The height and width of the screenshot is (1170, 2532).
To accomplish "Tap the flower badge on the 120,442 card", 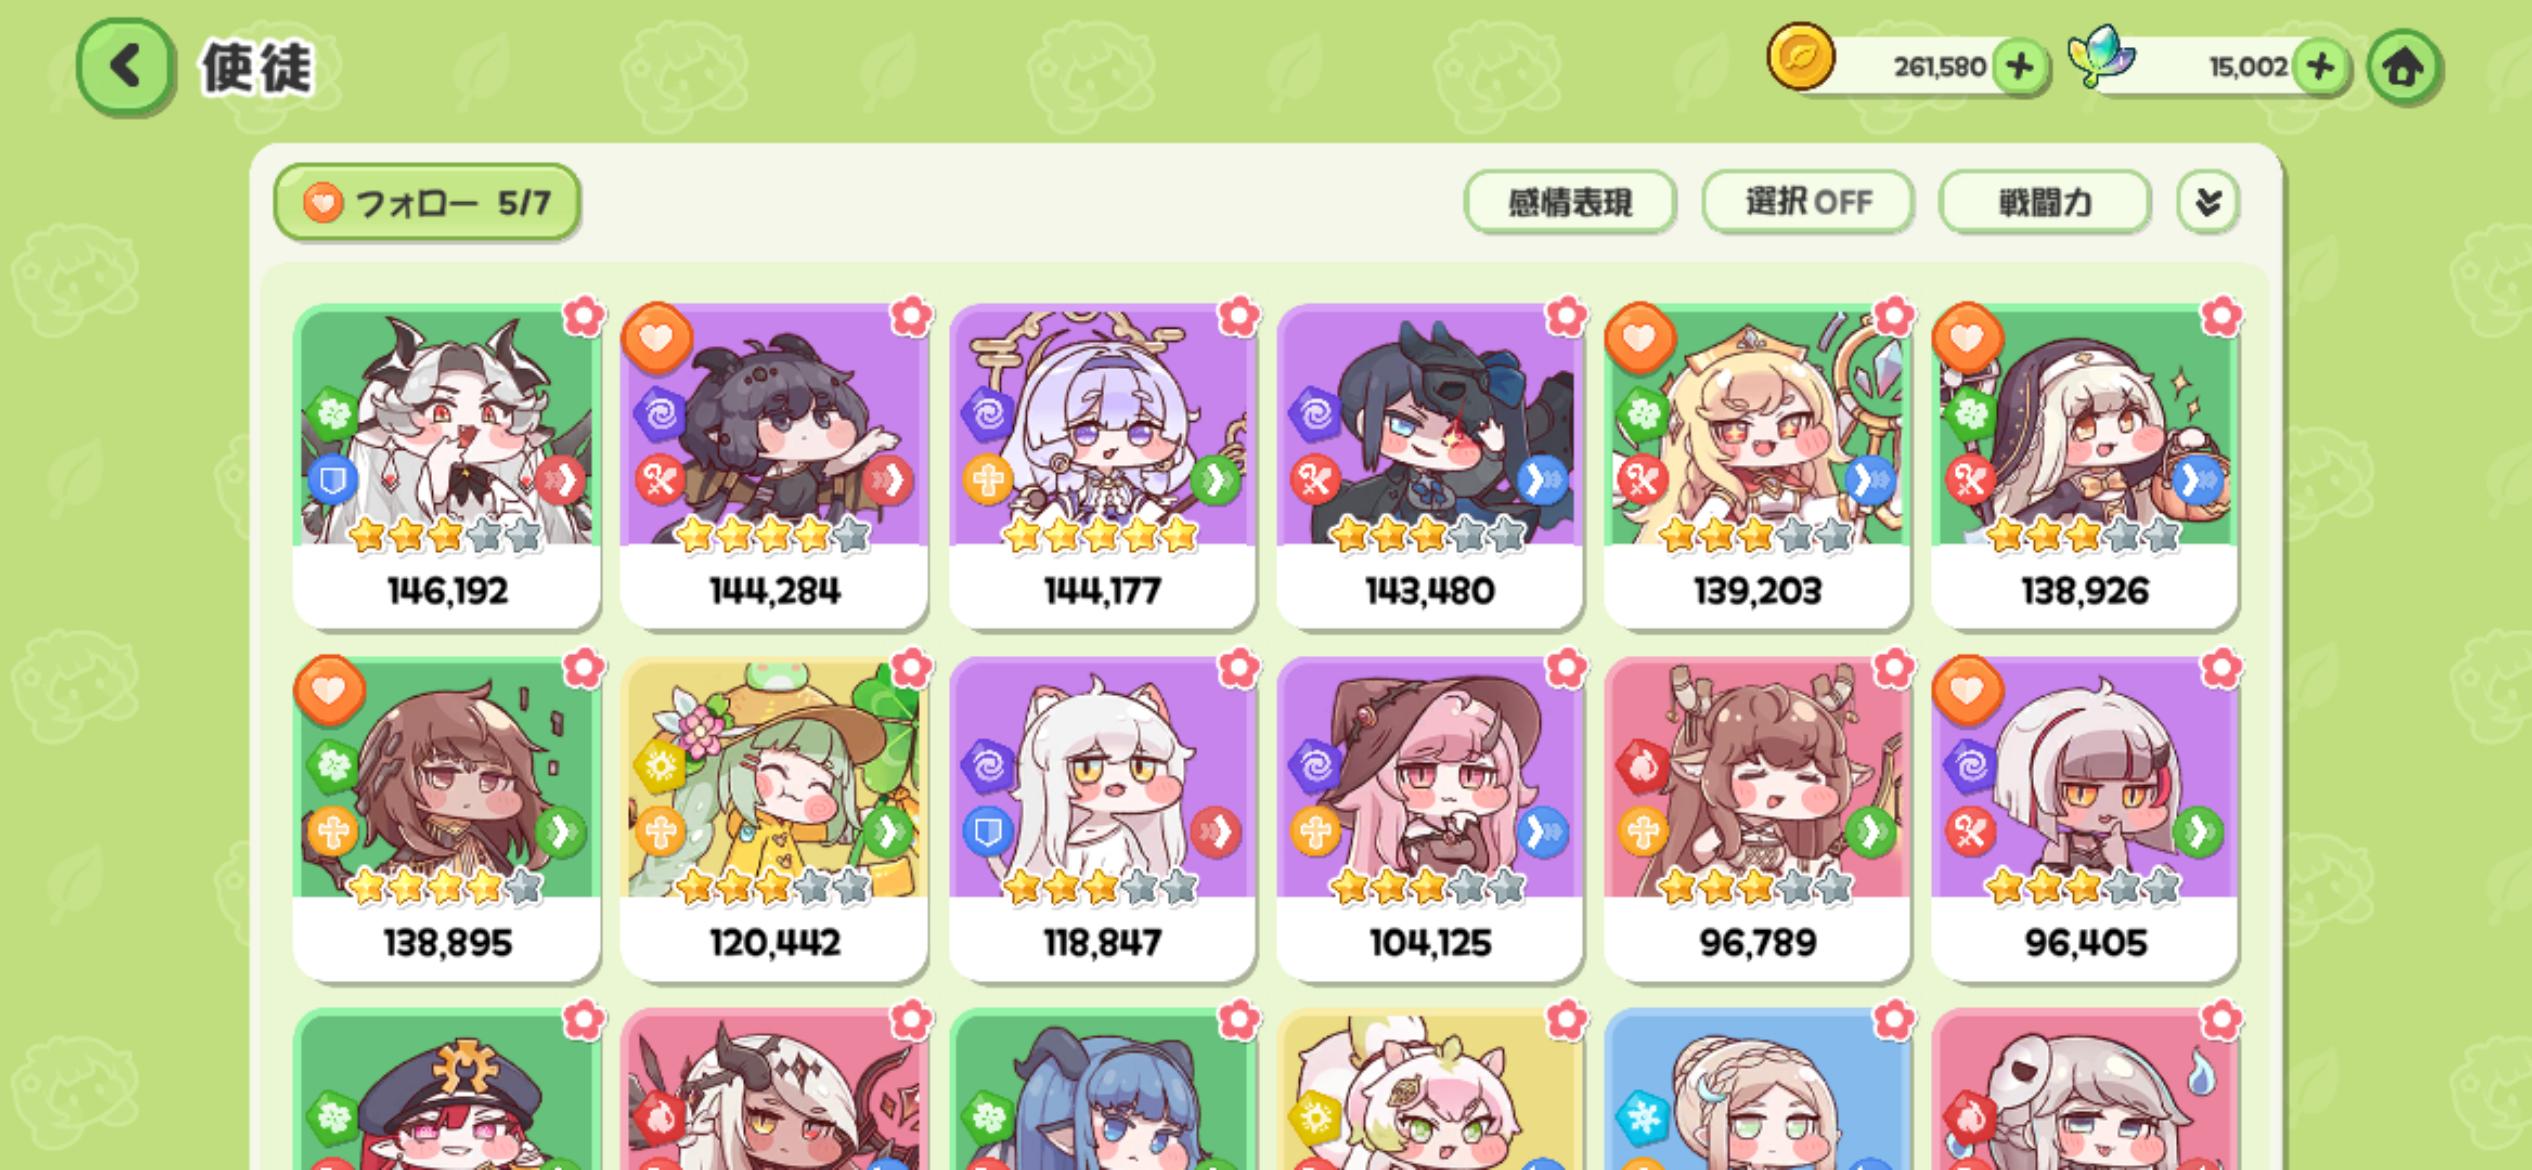I will (911, 668).
